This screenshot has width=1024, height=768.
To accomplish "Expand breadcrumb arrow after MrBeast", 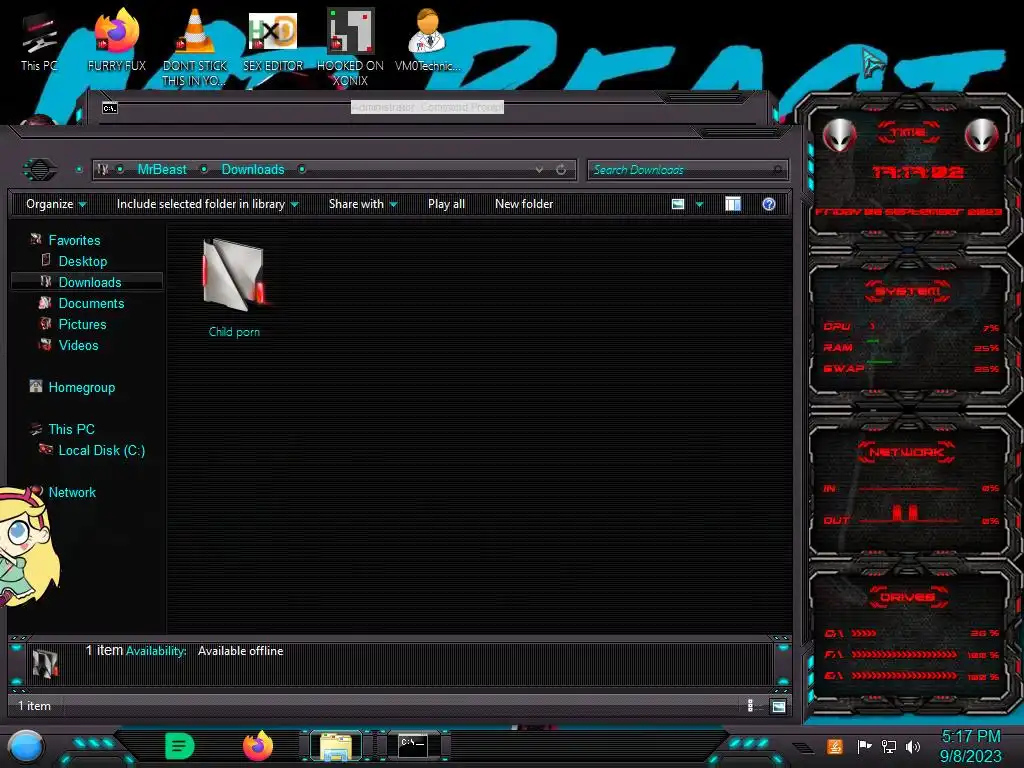I will [204, 170].
